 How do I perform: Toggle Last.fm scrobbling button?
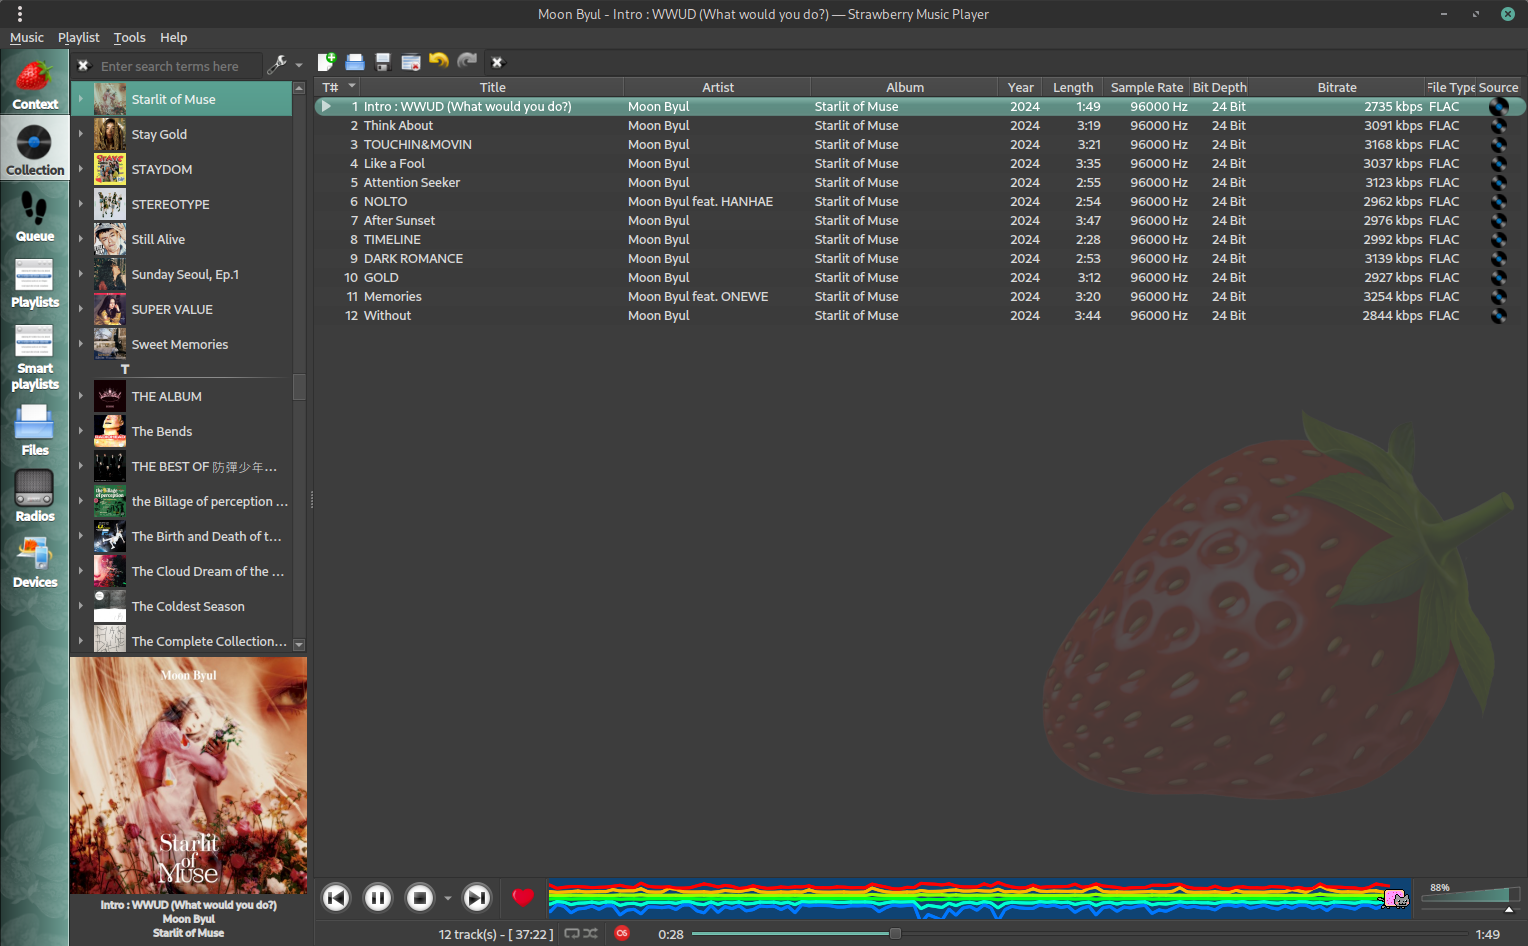pyautogui.click(x=622, y=933)
